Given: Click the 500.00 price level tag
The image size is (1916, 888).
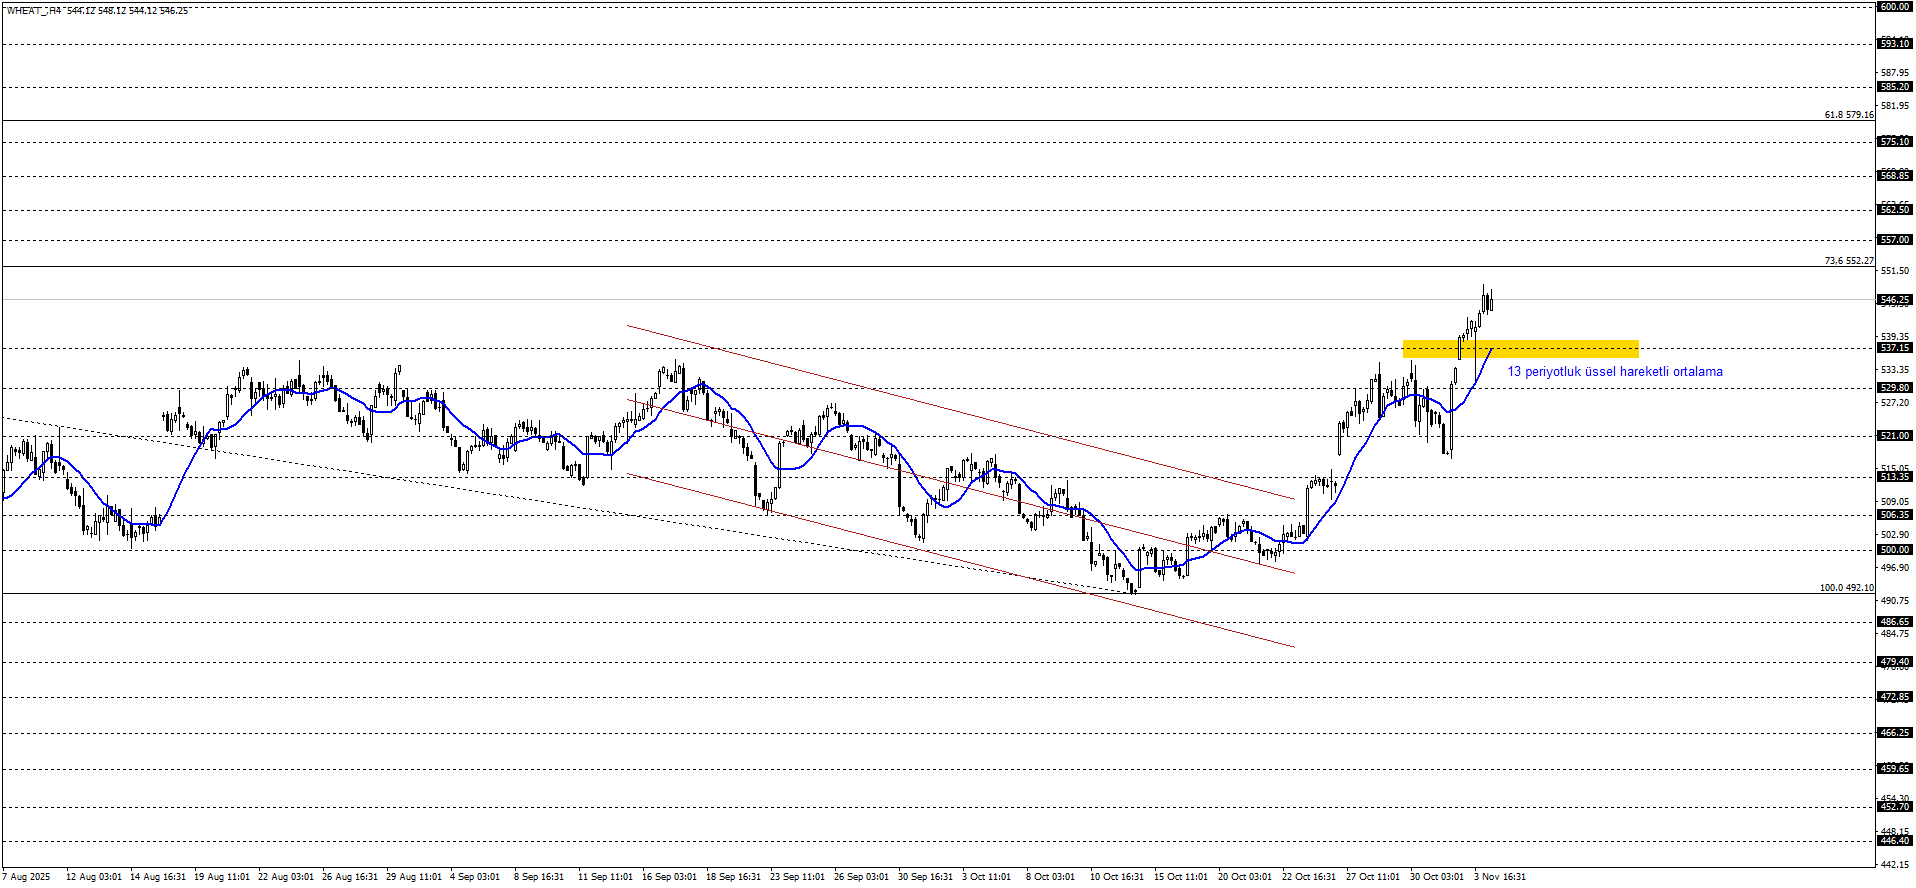Looking at the screenshot, I should 1894,550.
